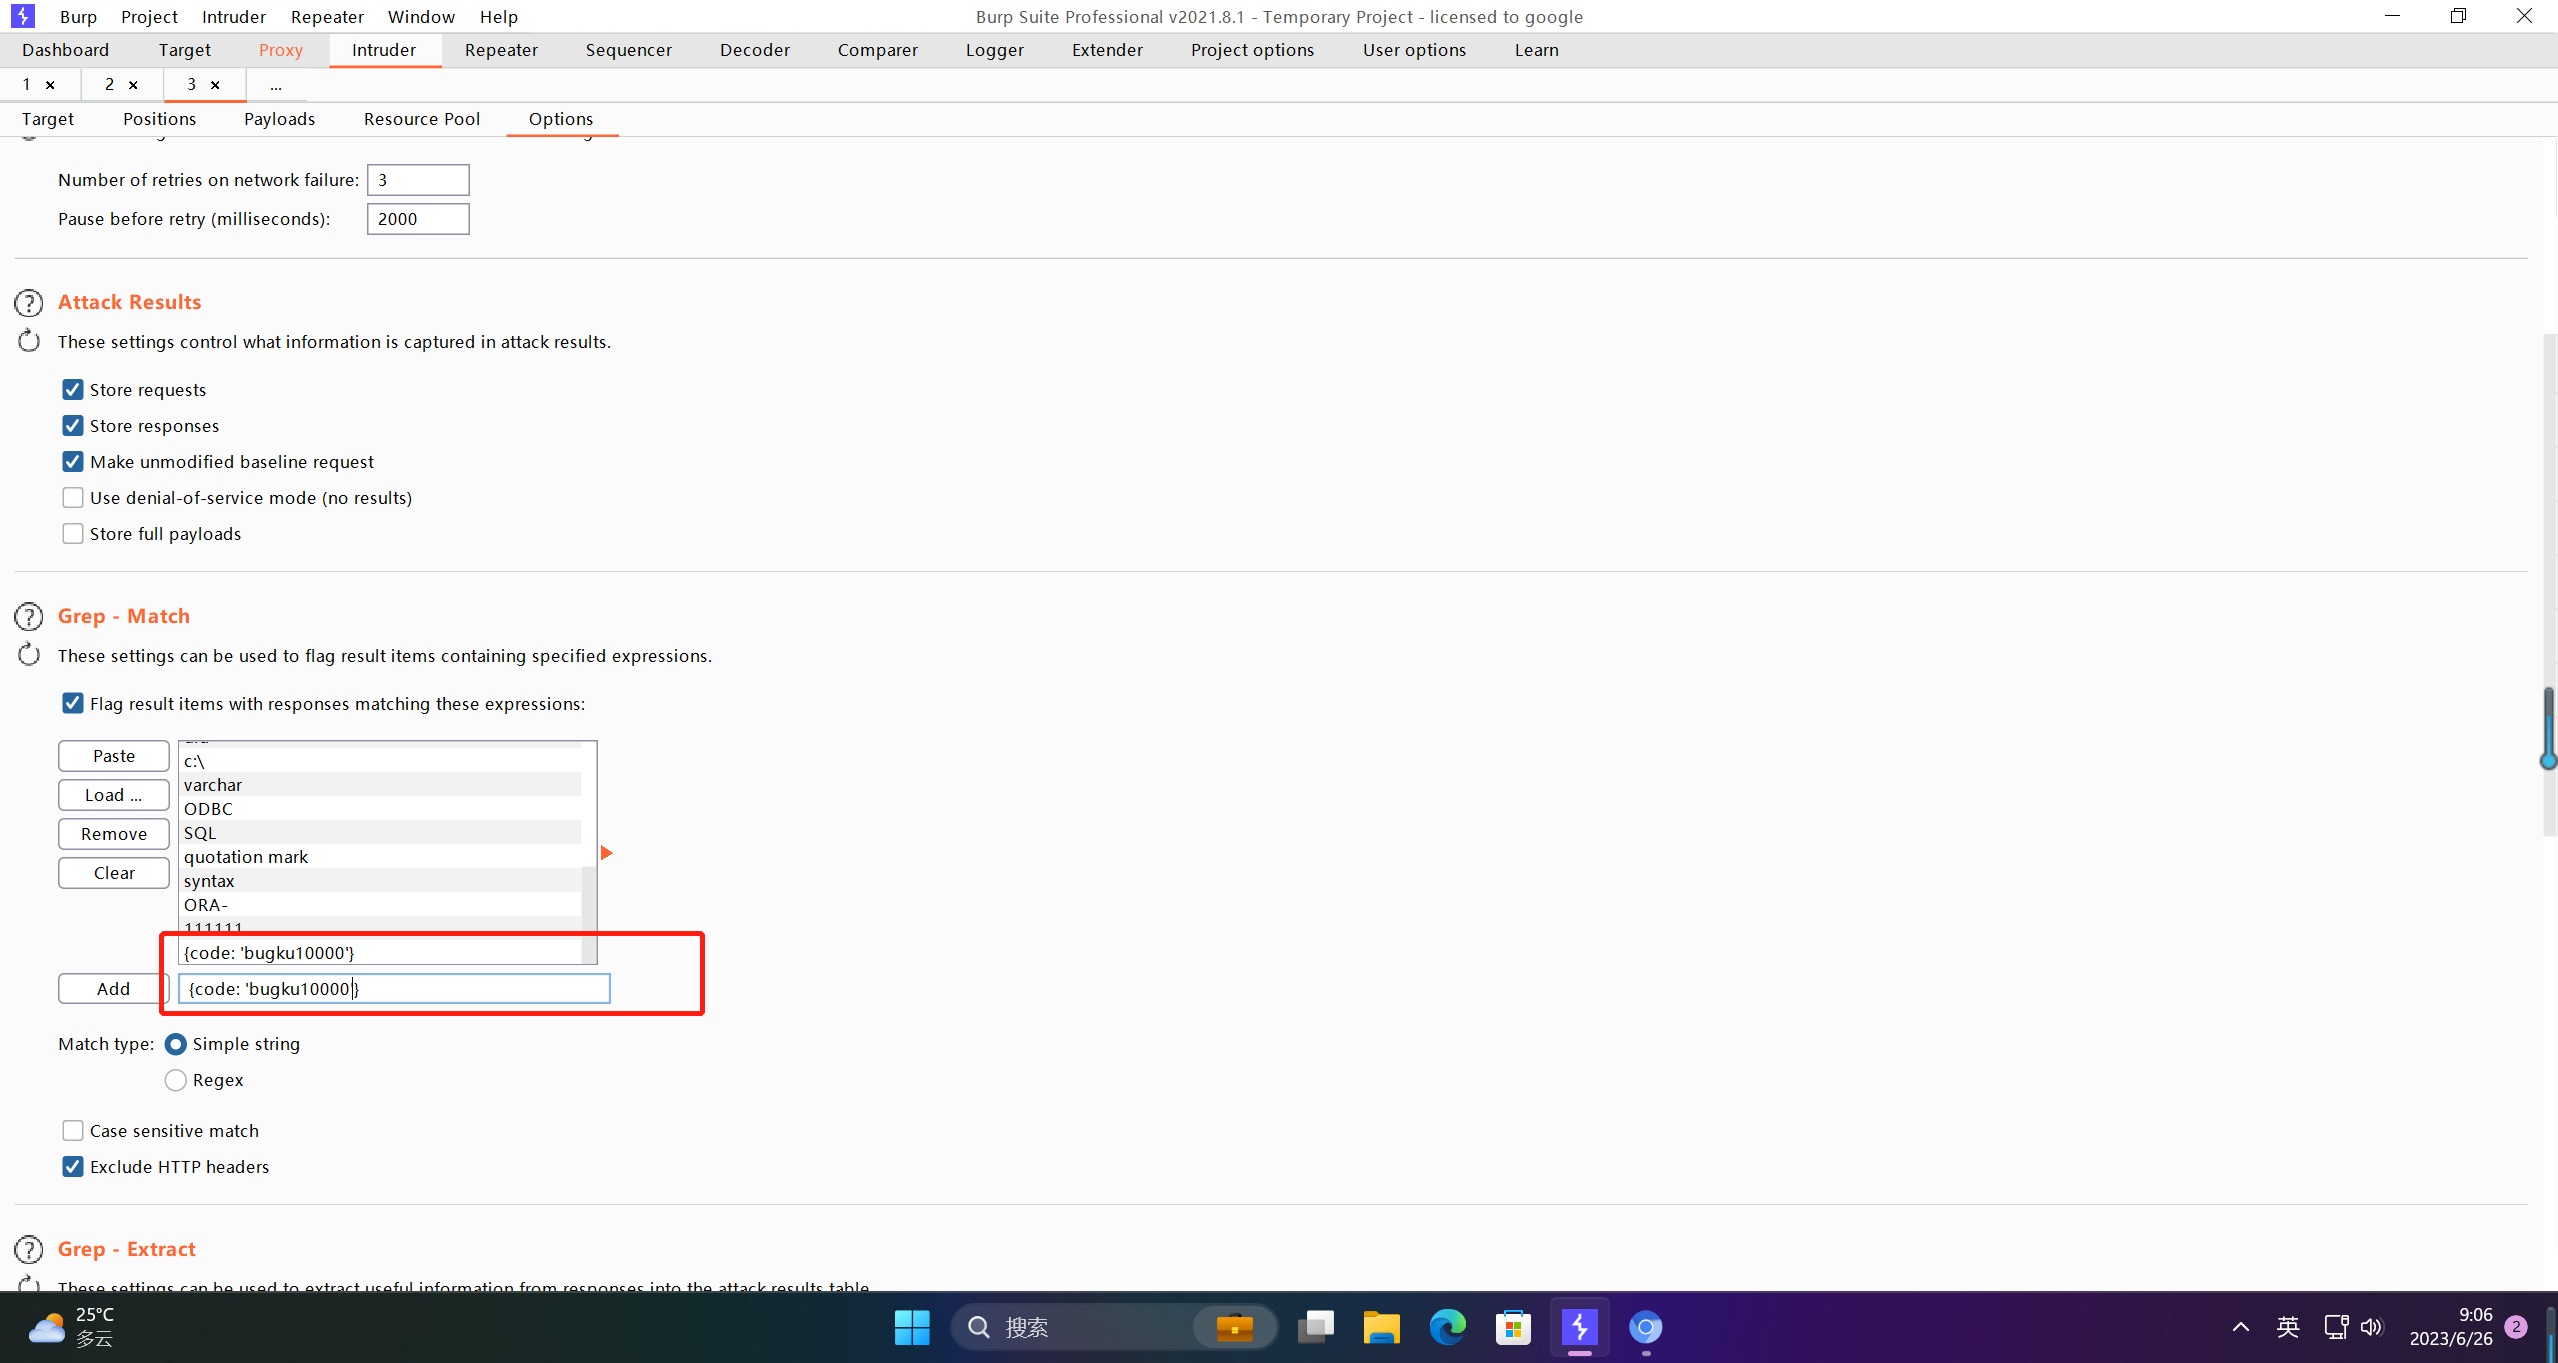Open Chrome from the taskbar
Image resolution: width=2558 pixels, height=1363 pixels.
tap(1645, 1327)
